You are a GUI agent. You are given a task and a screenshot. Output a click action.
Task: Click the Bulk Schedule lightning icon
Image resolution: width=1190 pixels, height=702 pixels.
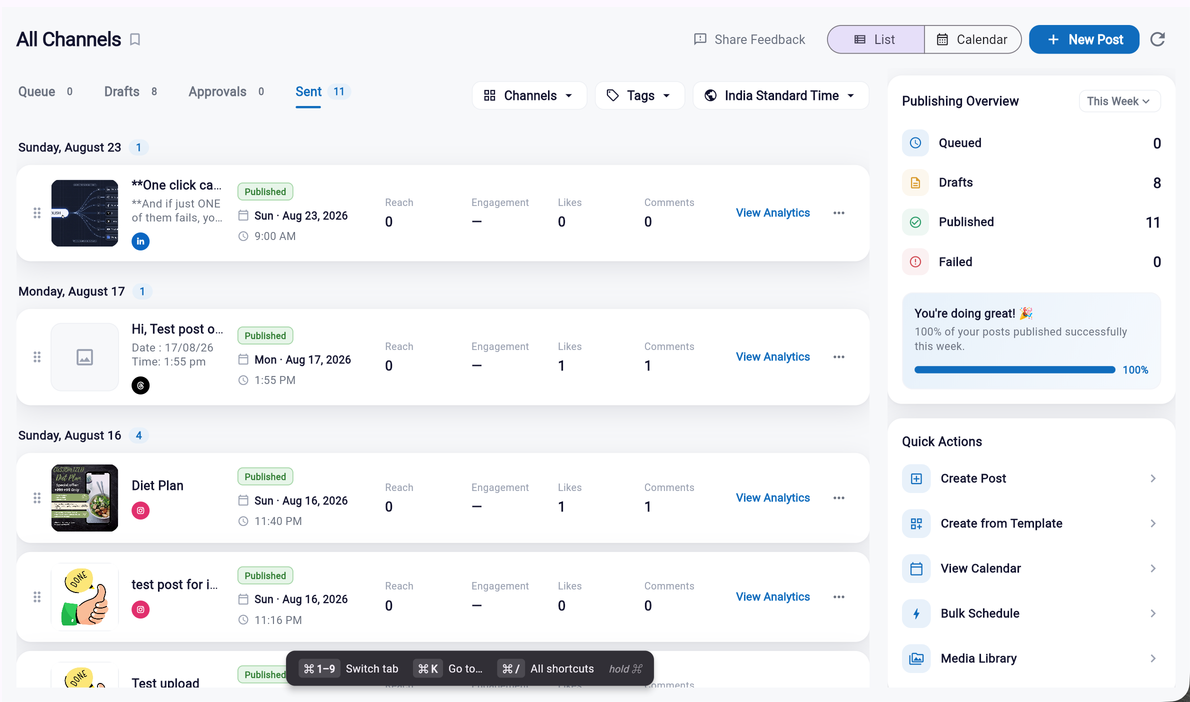coord(916,613)
